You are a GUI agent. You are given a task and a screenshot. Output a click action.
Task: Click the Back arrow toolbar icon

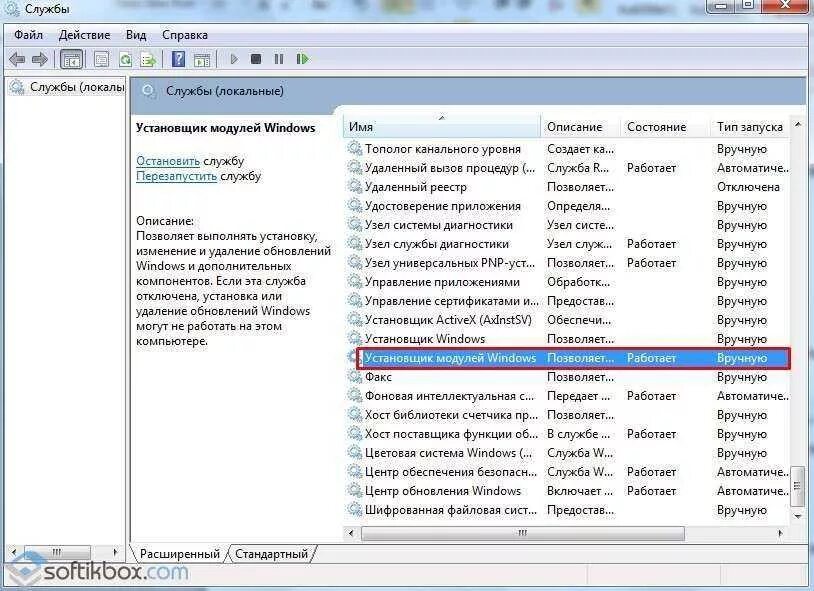tap(17, 59)
